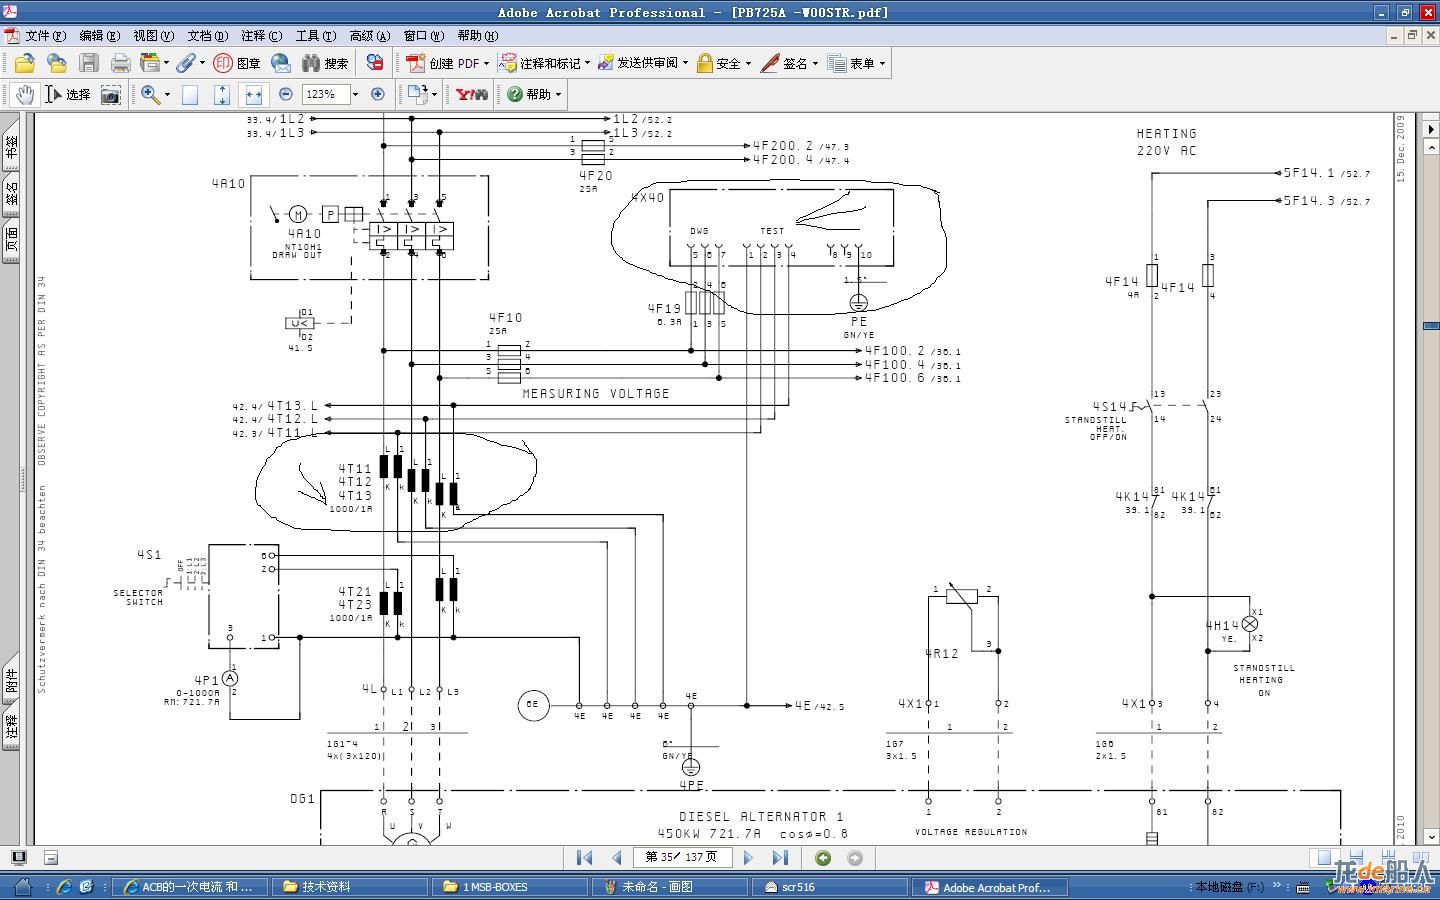Click the Save floppy disk icon

[89, 63]
